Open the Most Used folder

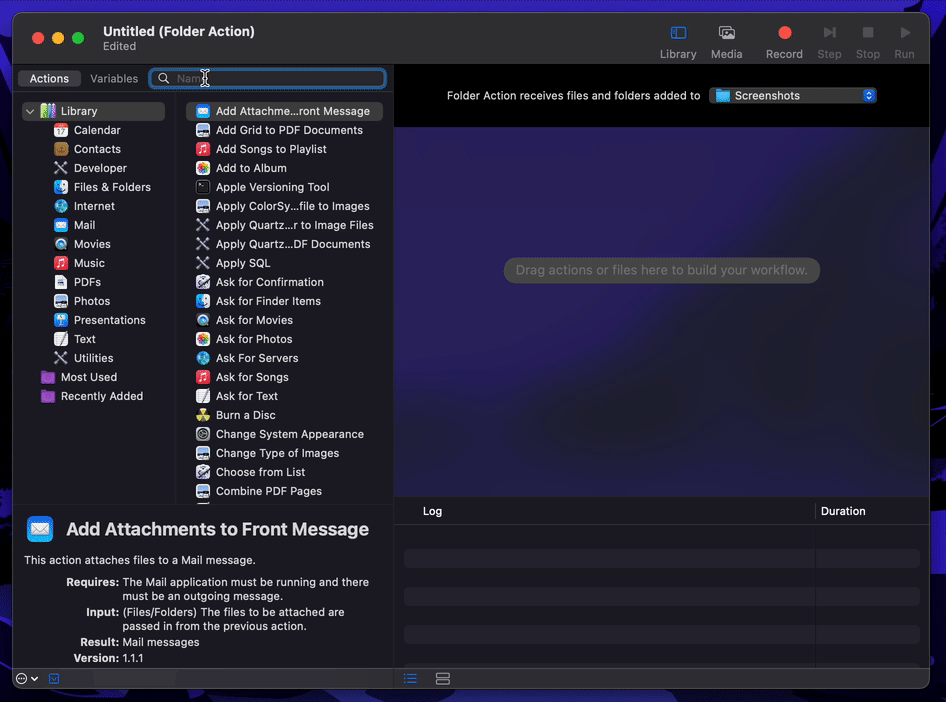coord(88,377)
